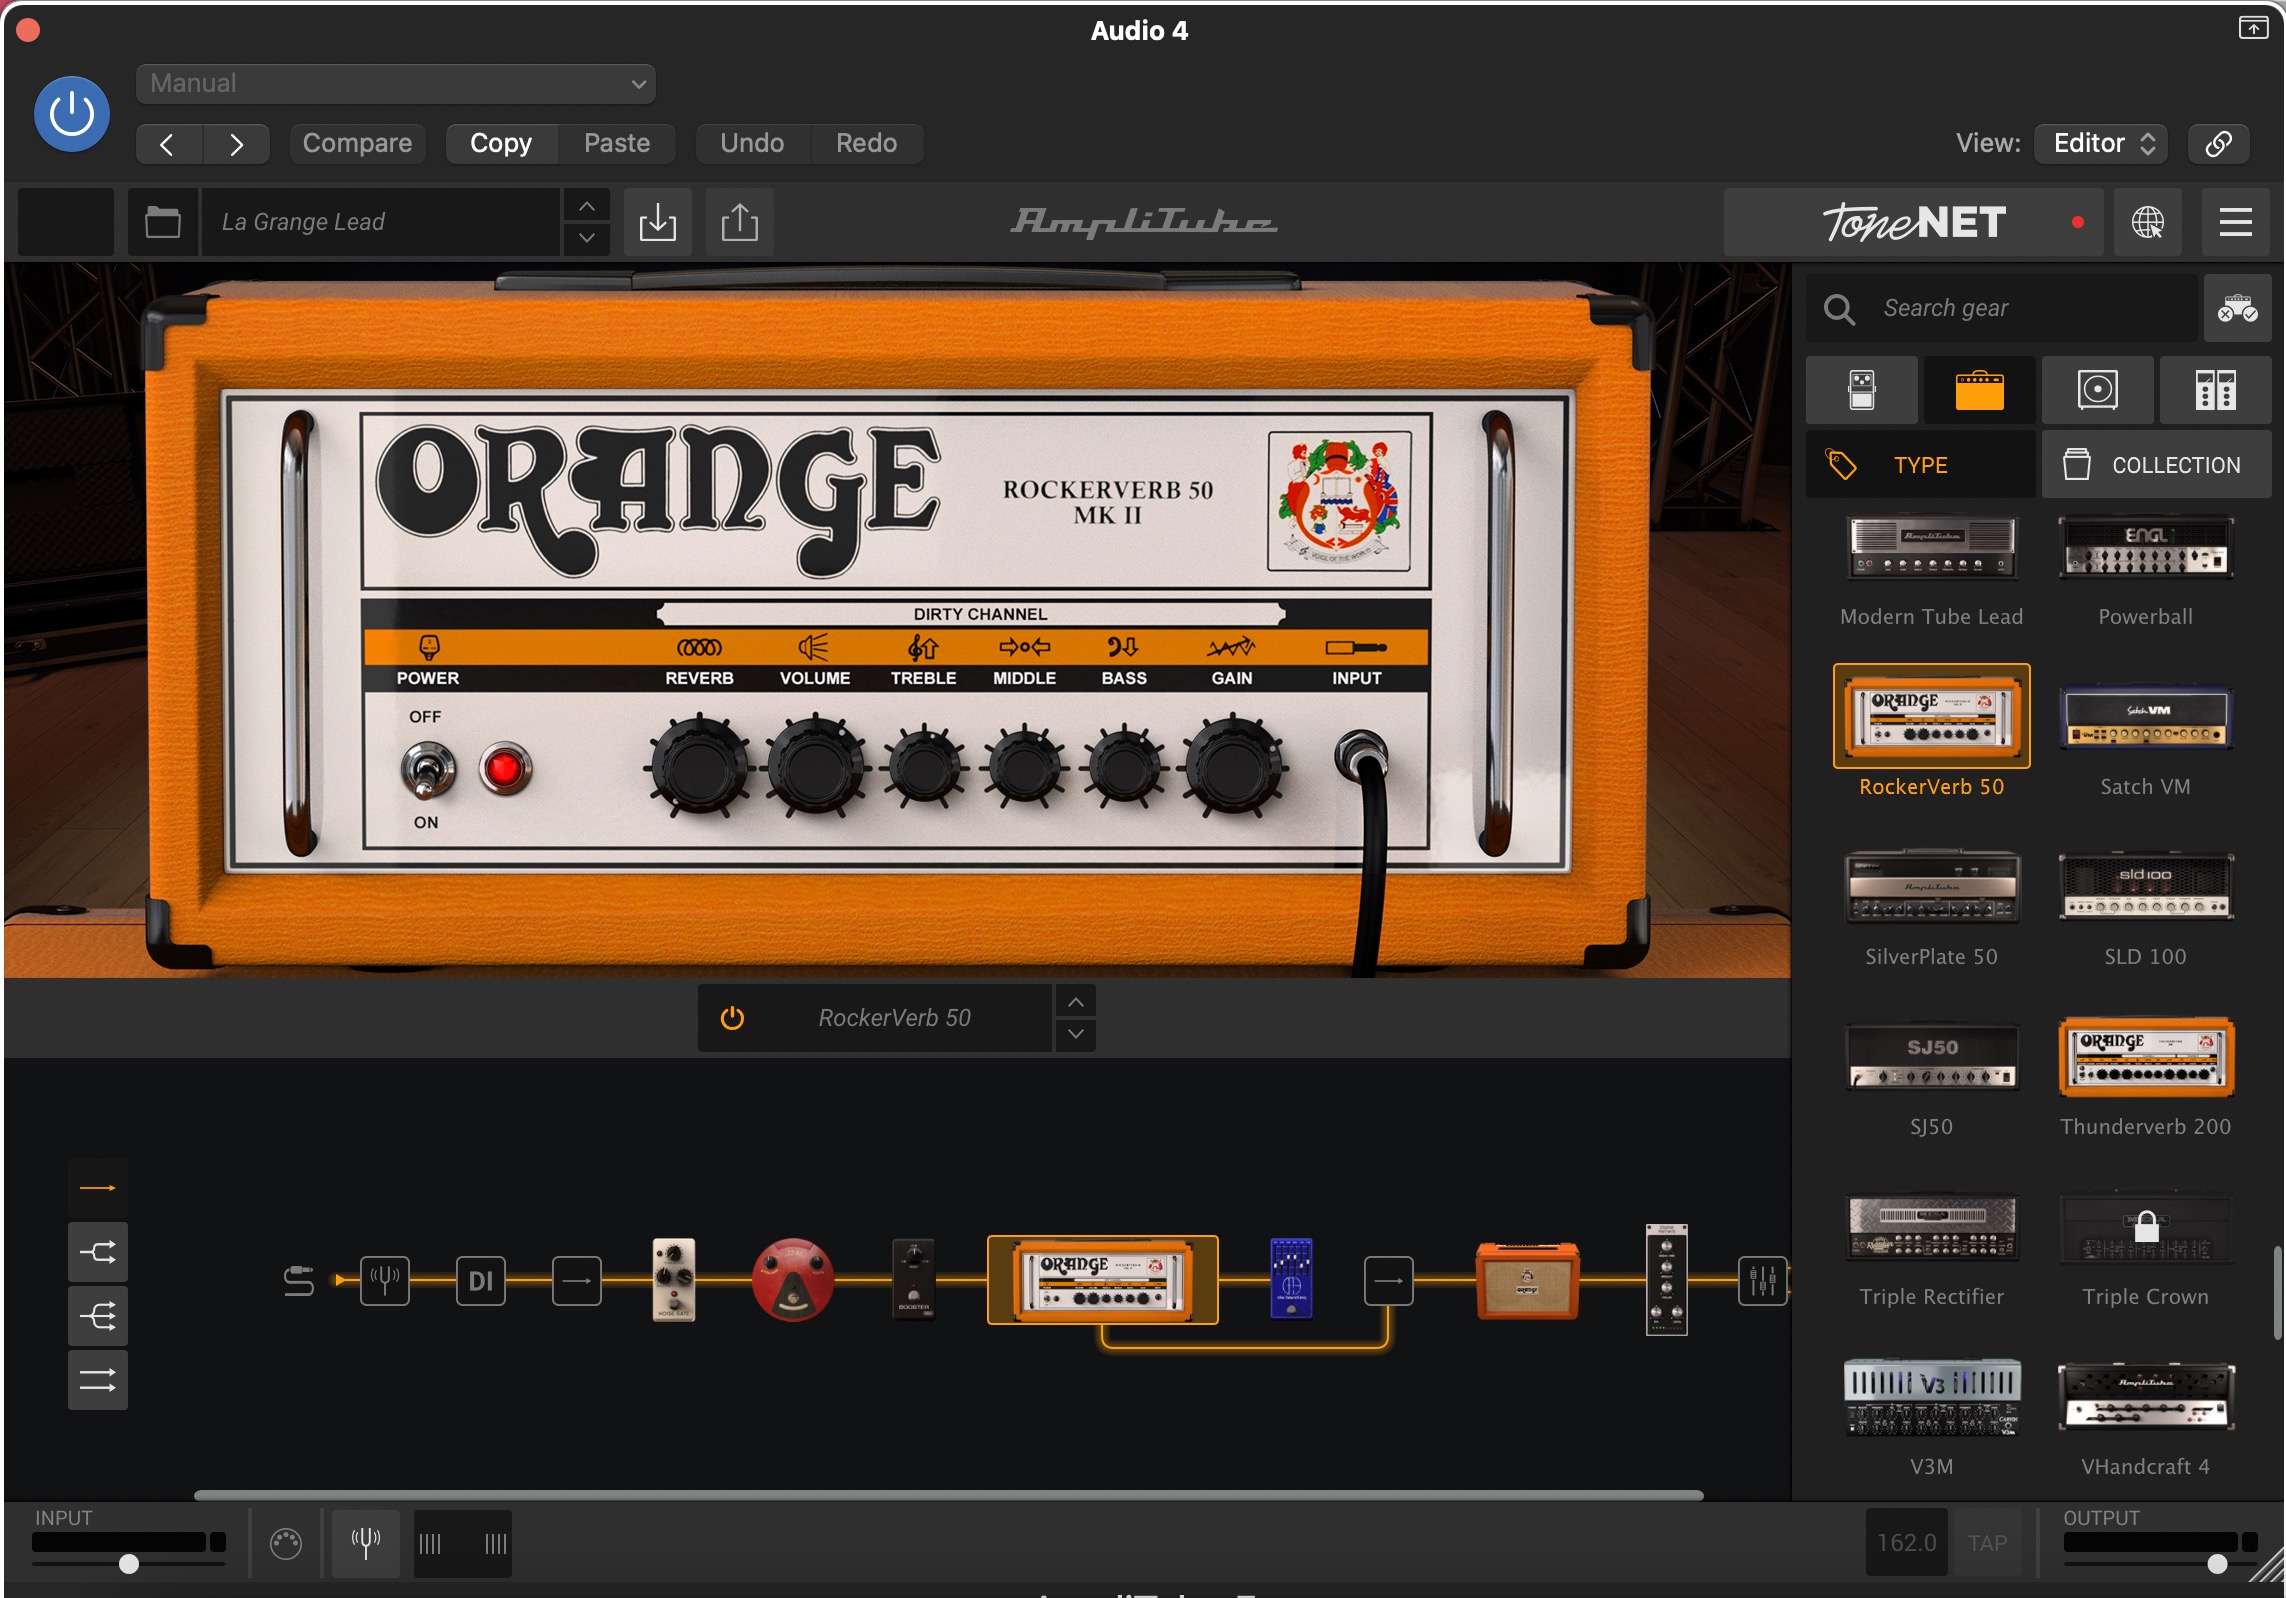Click the TAP tempo button

pyautogui.click(x=1987, y=1543)
